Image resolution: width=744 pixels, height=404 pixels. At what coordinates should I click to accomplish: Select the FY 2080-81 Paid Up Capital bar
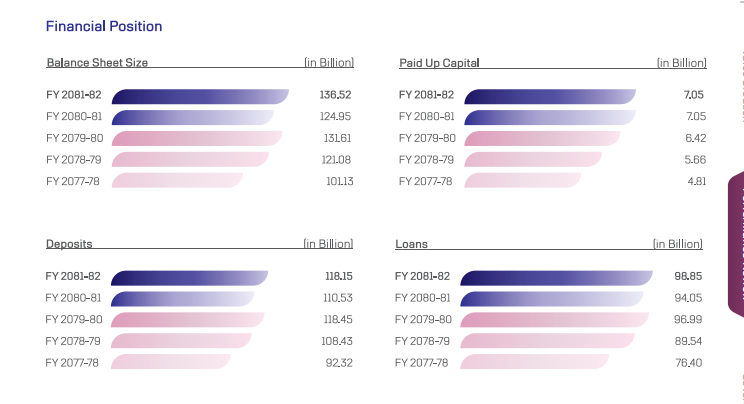[549, 117]
